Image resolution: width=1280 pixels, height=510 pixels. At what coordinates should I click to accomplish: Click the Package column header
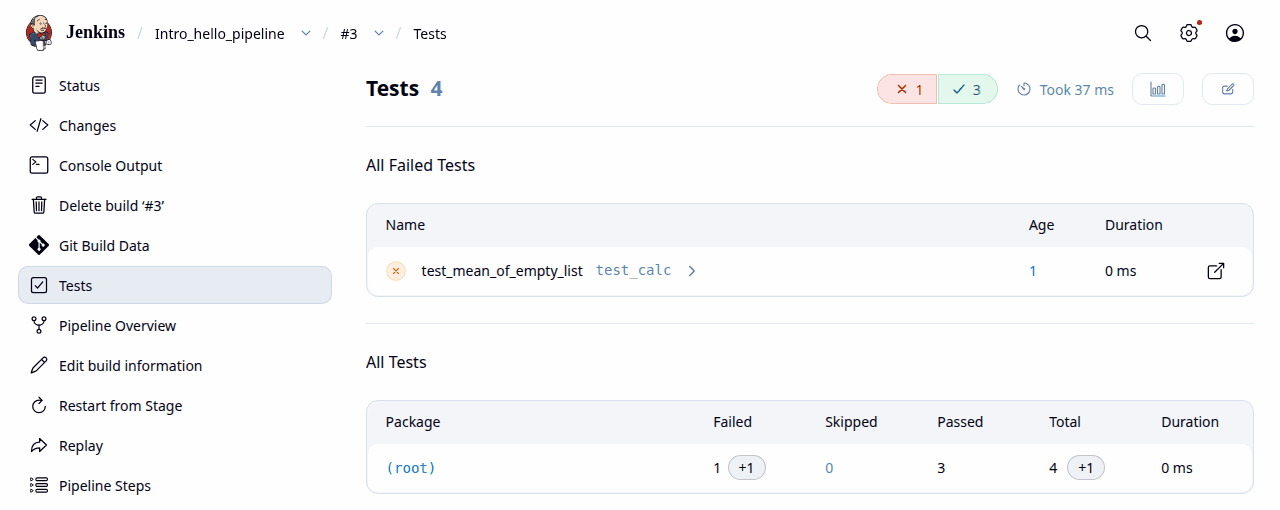(413, 422)
